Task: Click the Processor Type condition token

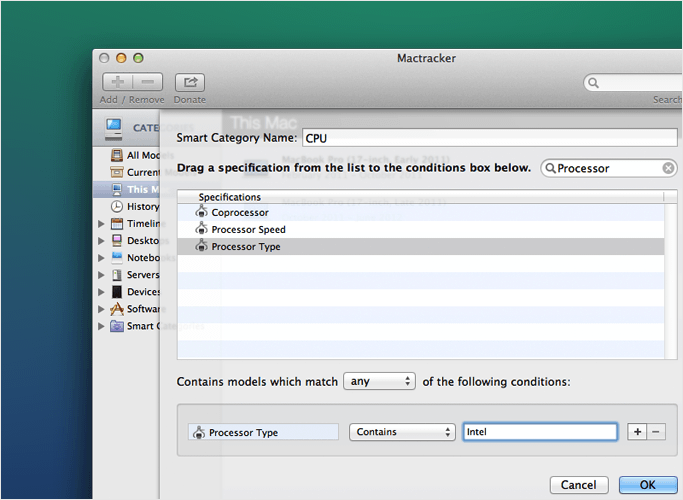Action: click(x=264, y=432)
